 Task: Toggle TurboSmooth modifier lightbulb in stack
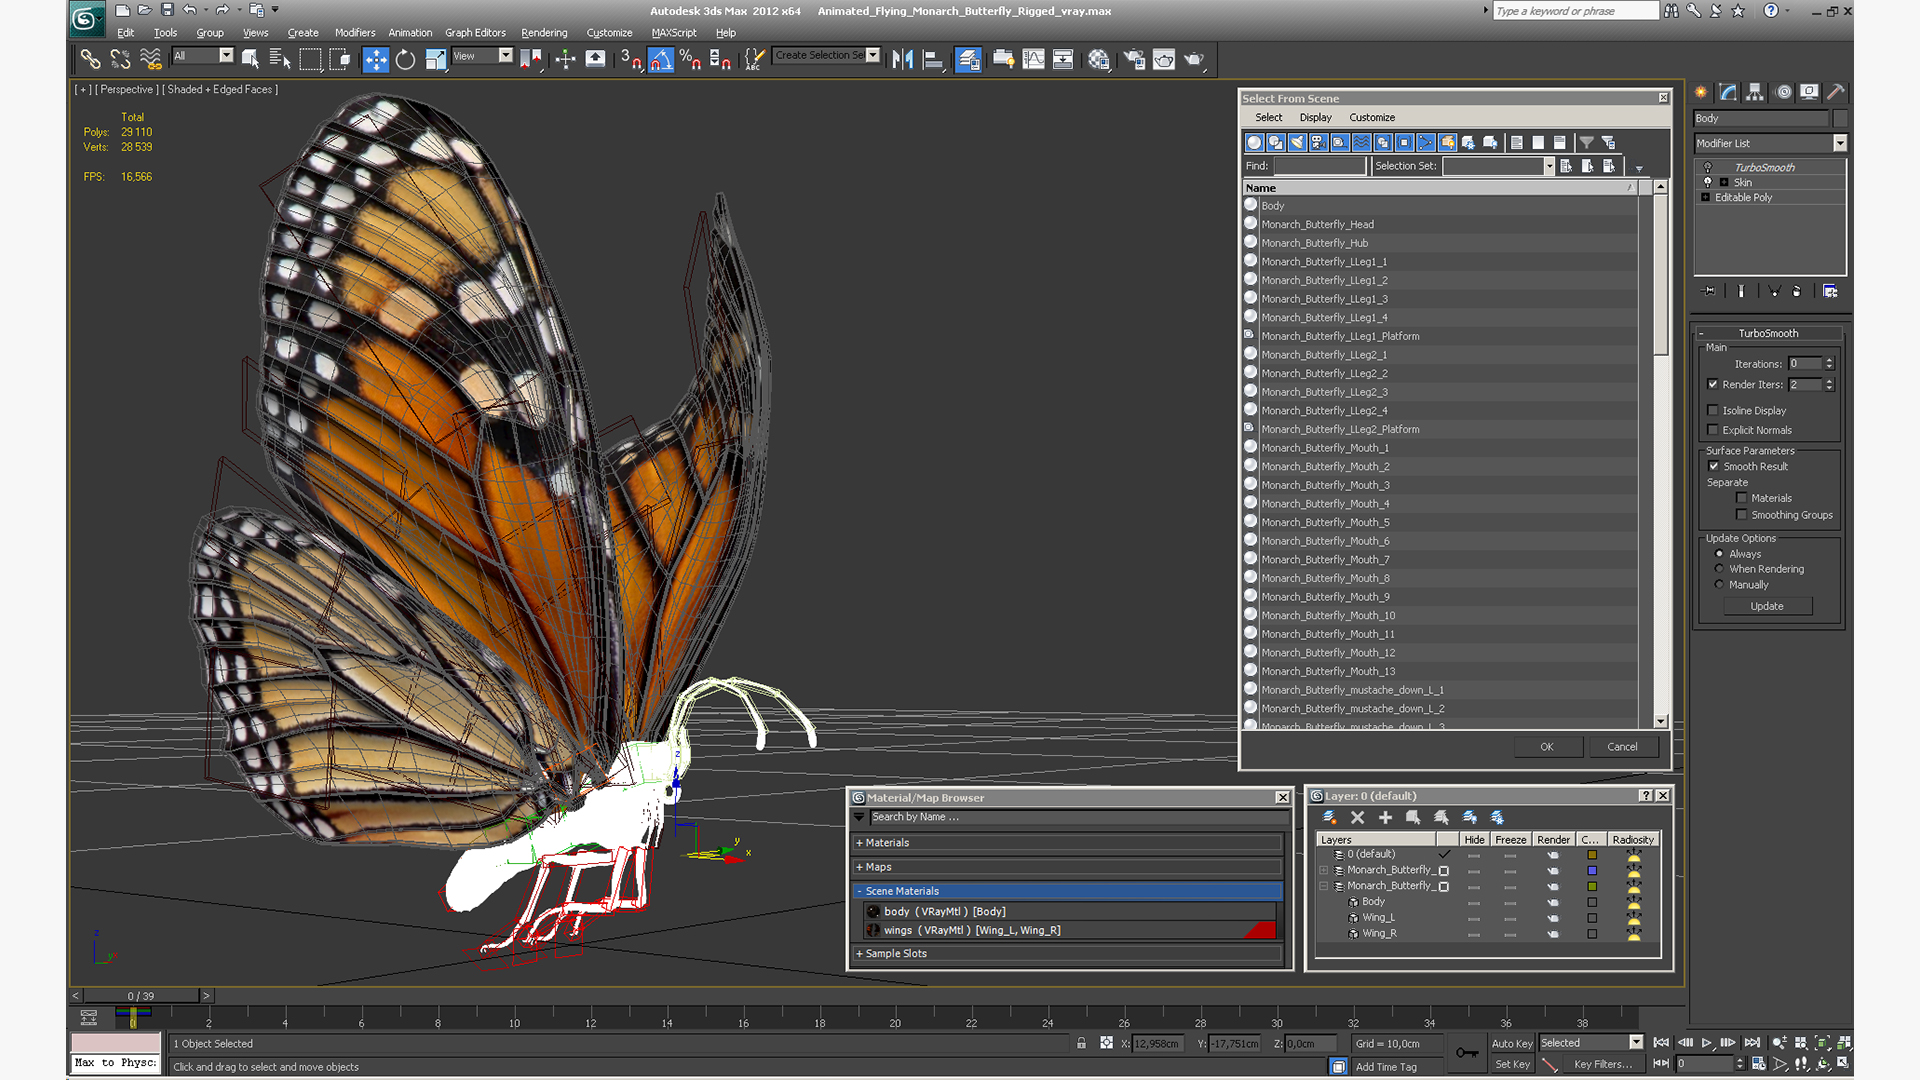pyautogui.click(x=1708, y=167)
